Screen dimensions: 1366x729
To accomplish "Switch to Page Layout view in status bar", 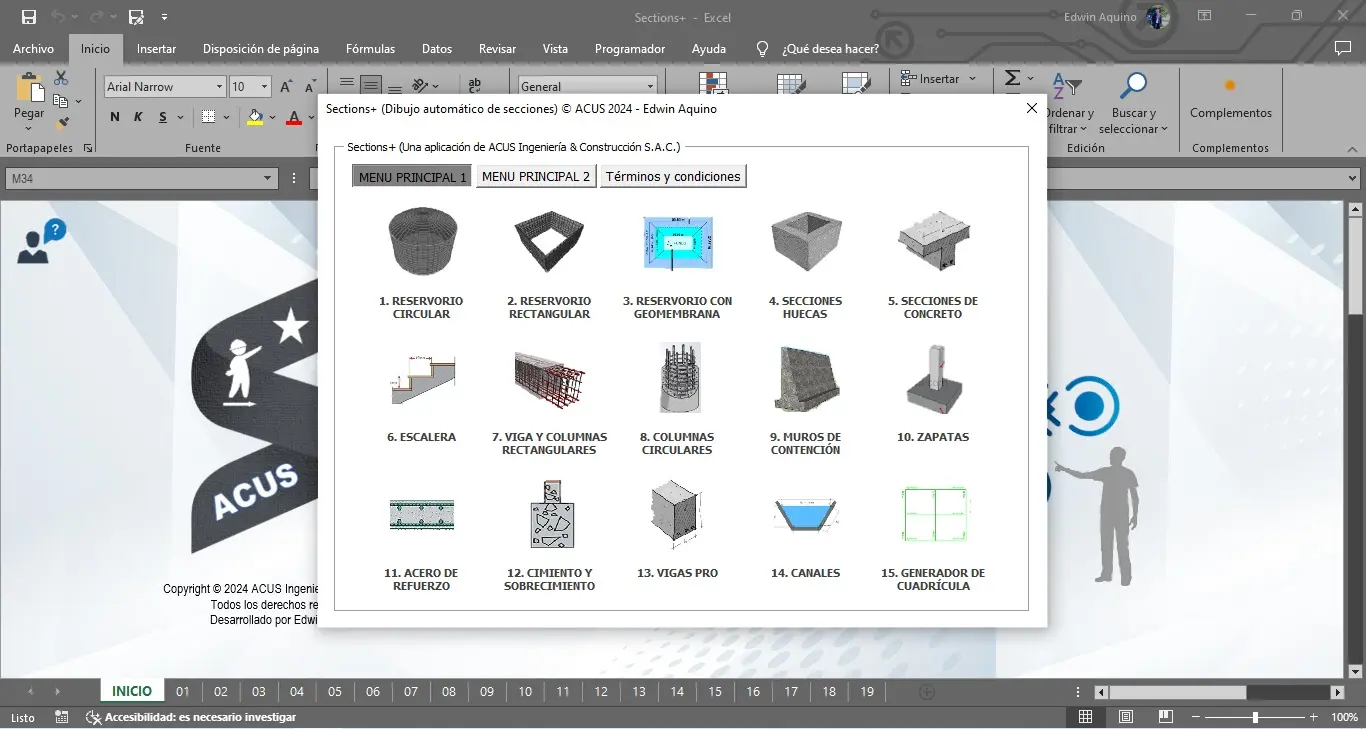I will [1126, 717].
